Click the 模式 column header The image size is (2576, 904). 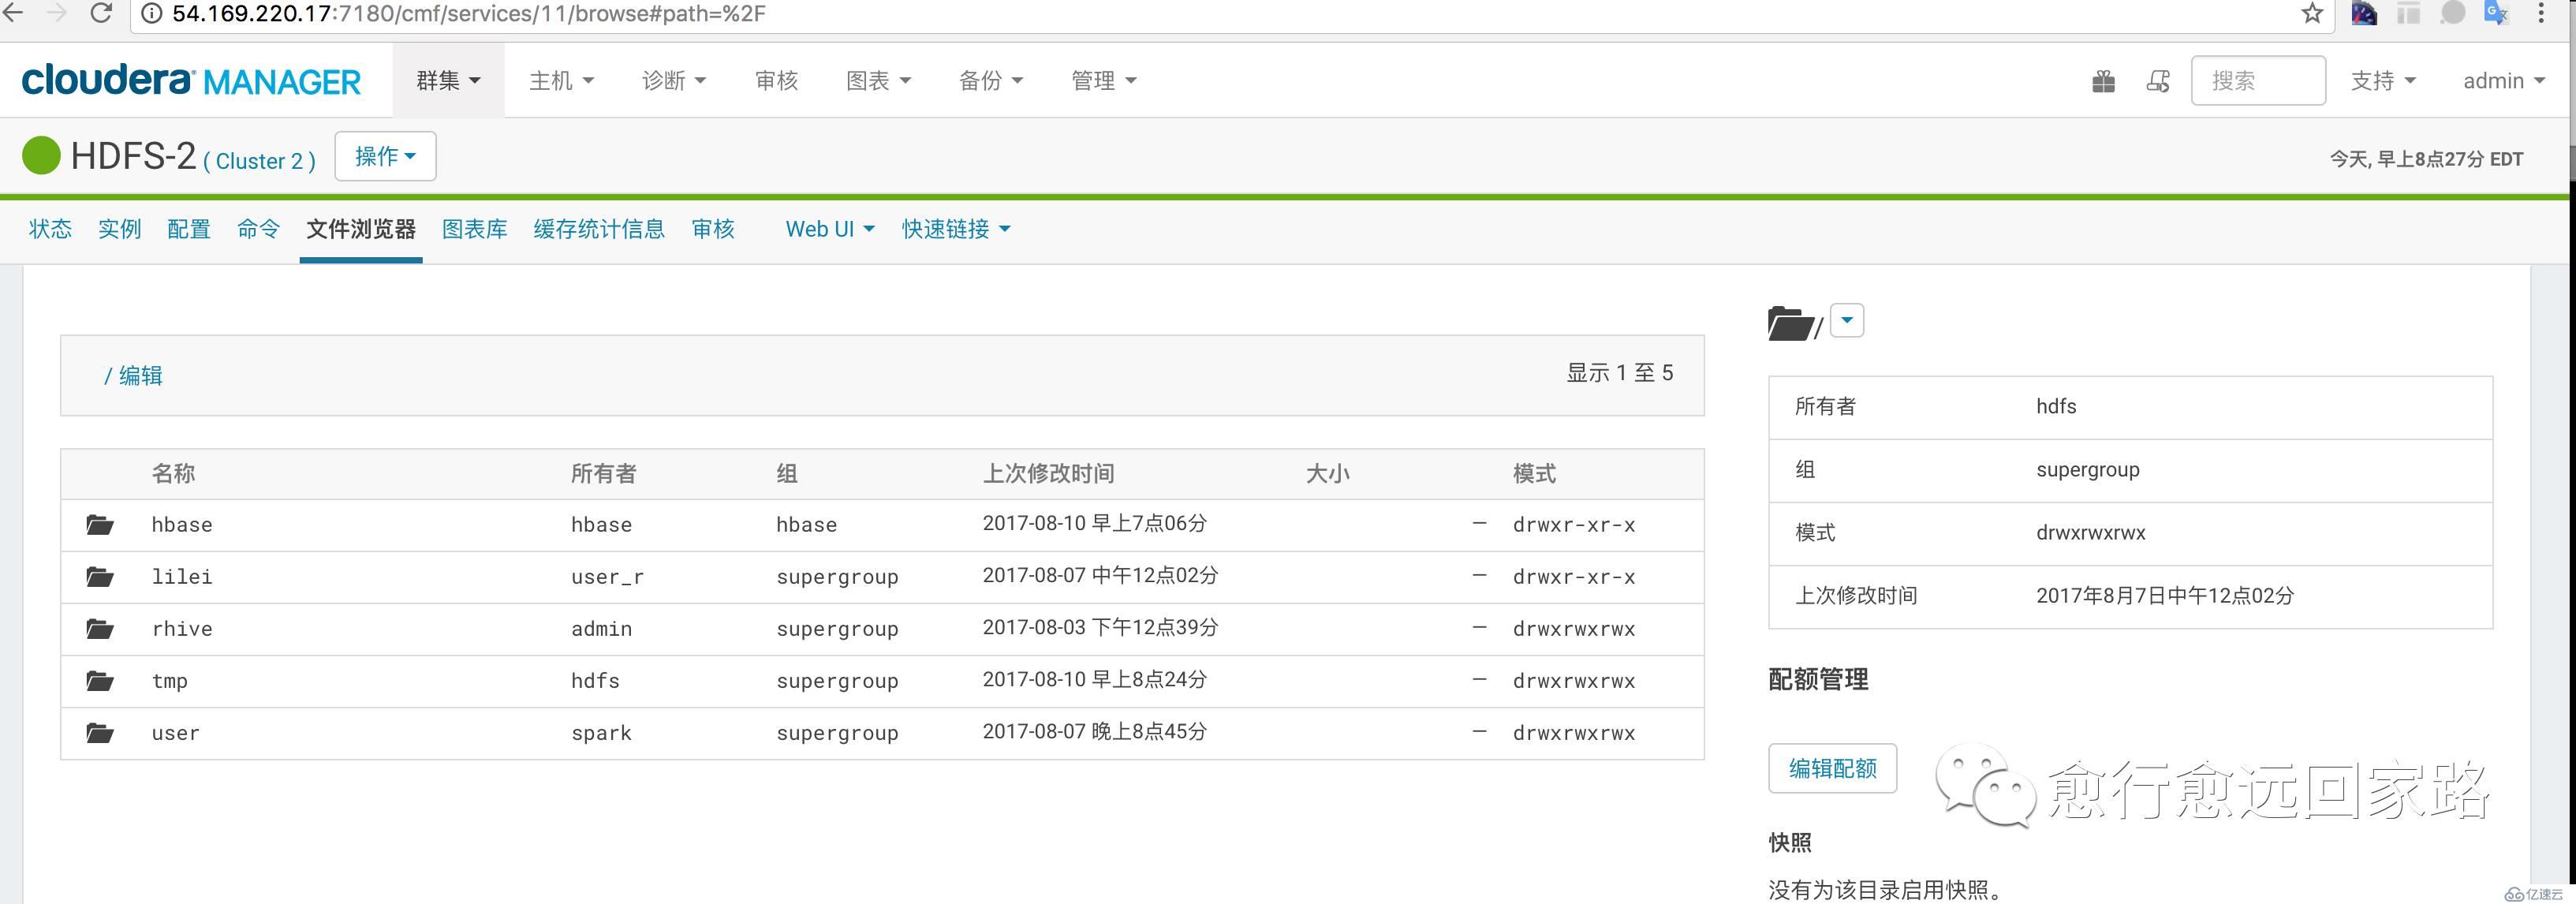coord(1534,473)
